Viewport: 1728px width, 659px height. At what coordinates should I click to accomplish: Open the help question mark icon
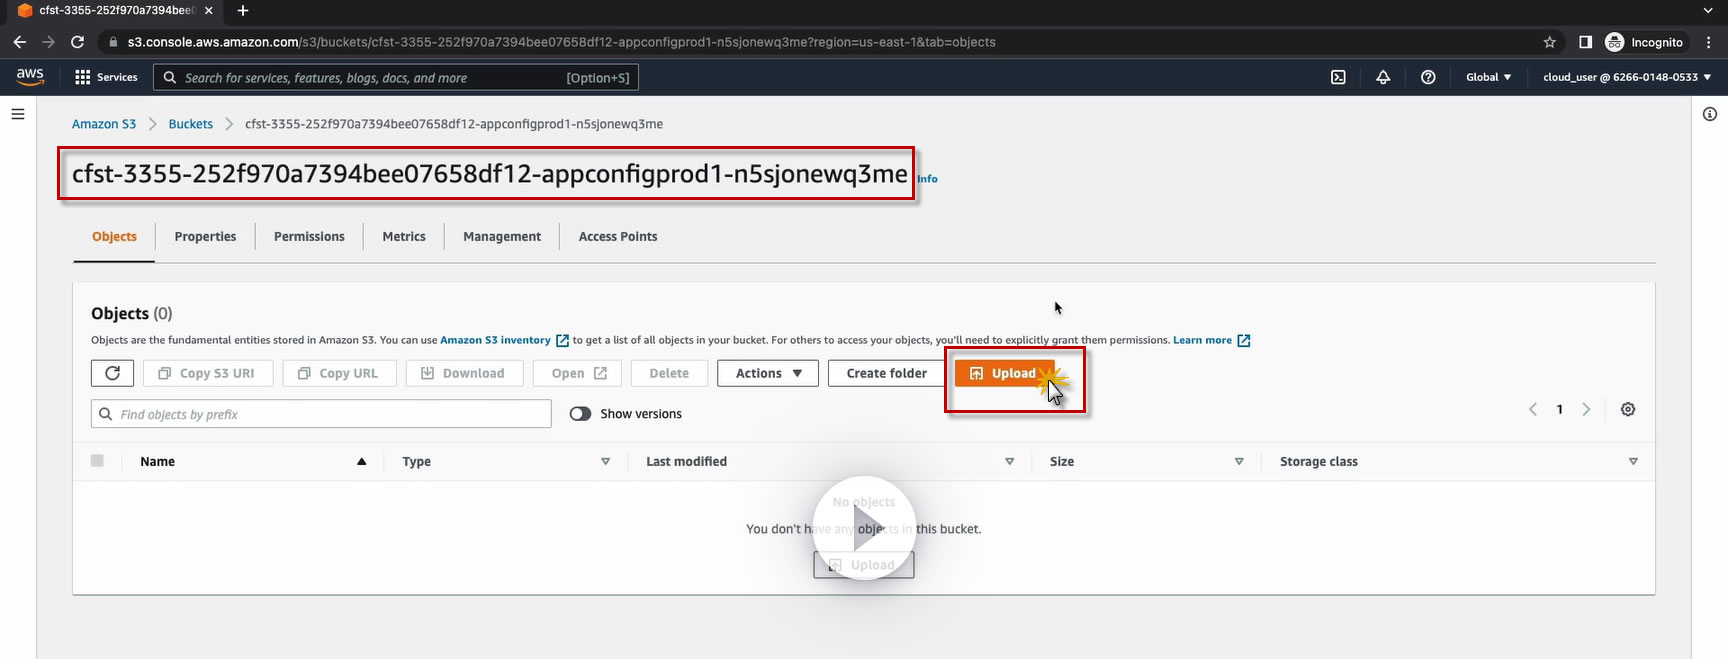pyautogui.click(x=1428, y=77)
